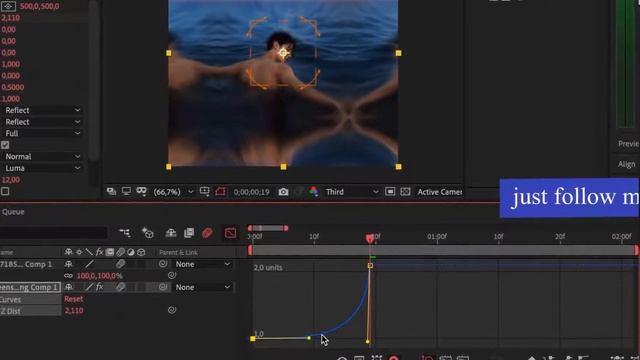Click the 12,00 value in Effect Controls

[11, 180]
